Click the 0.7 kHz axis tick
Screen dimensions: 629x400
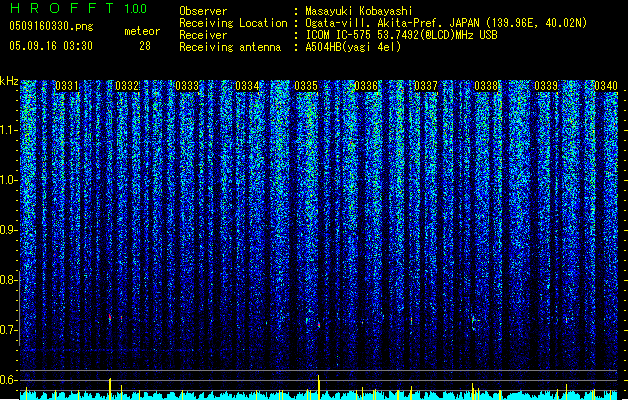click(x=9, y=330)
